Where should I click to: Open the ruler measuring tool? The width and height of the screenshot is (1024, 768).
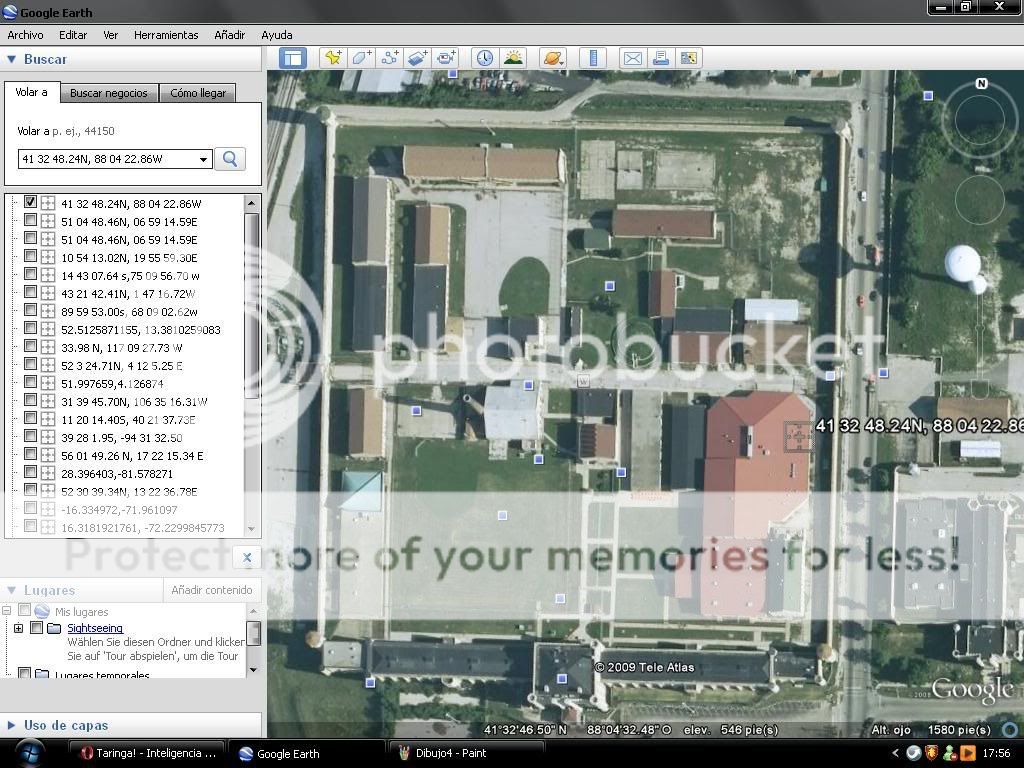(593, 58)
